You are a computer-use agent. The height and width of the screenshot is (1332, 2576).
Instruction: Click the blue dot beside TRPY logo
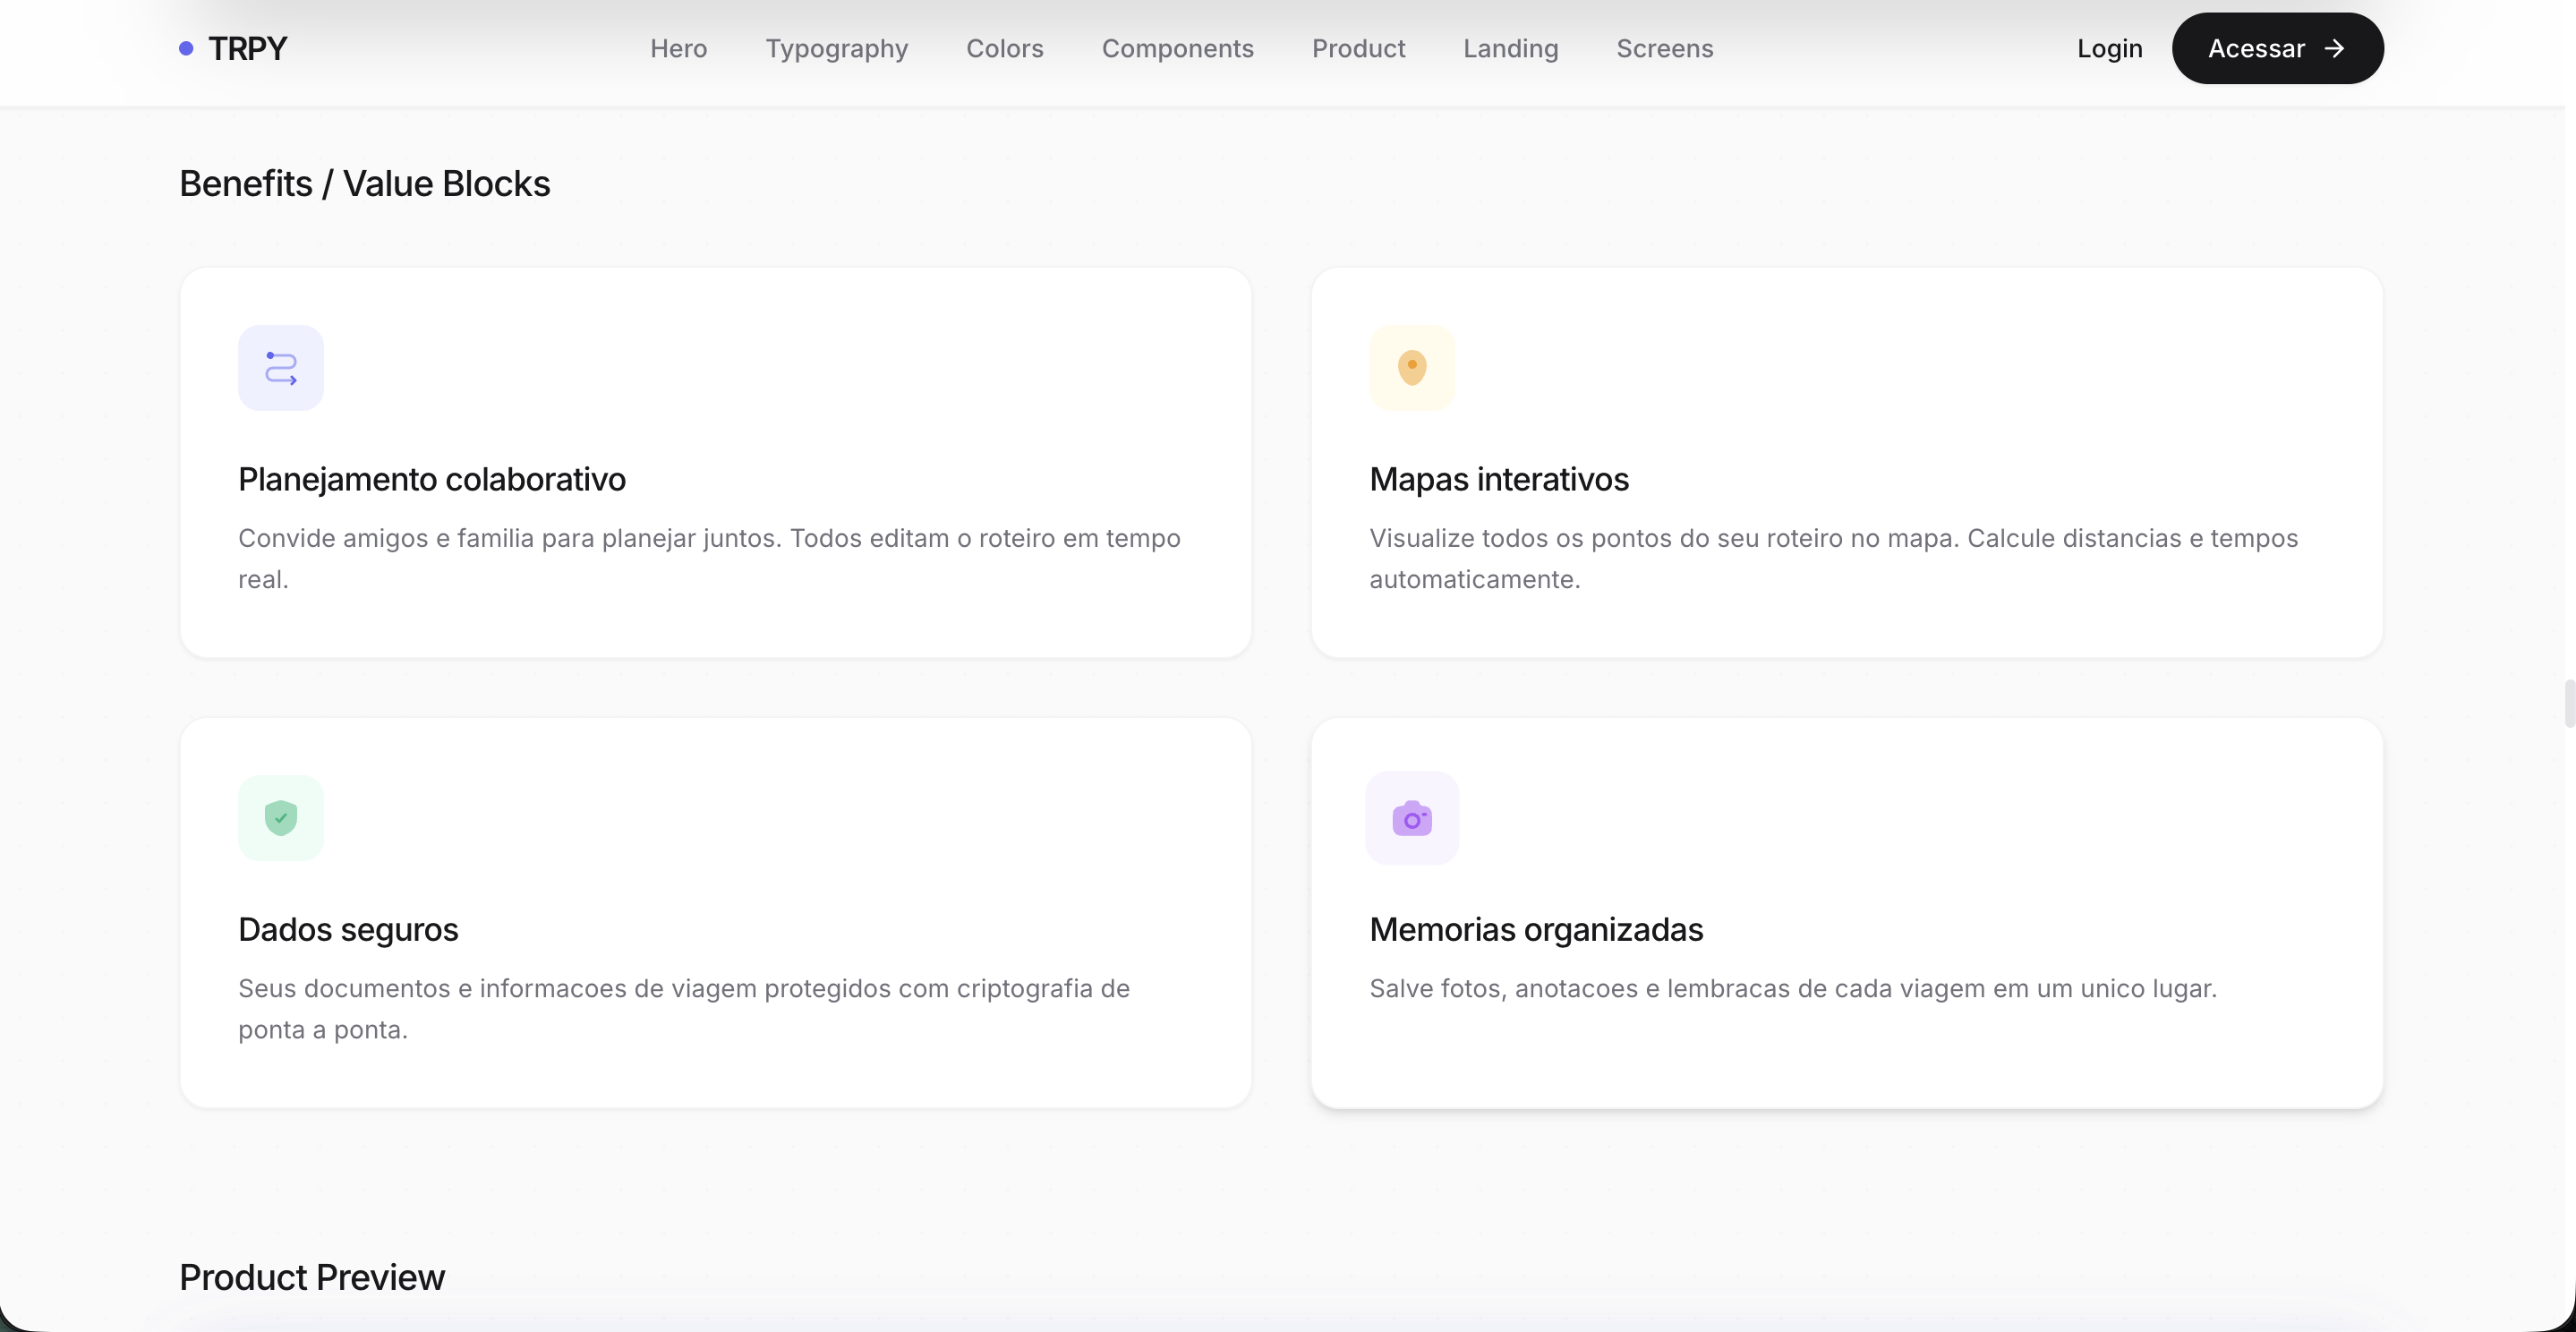click(186, 48)
